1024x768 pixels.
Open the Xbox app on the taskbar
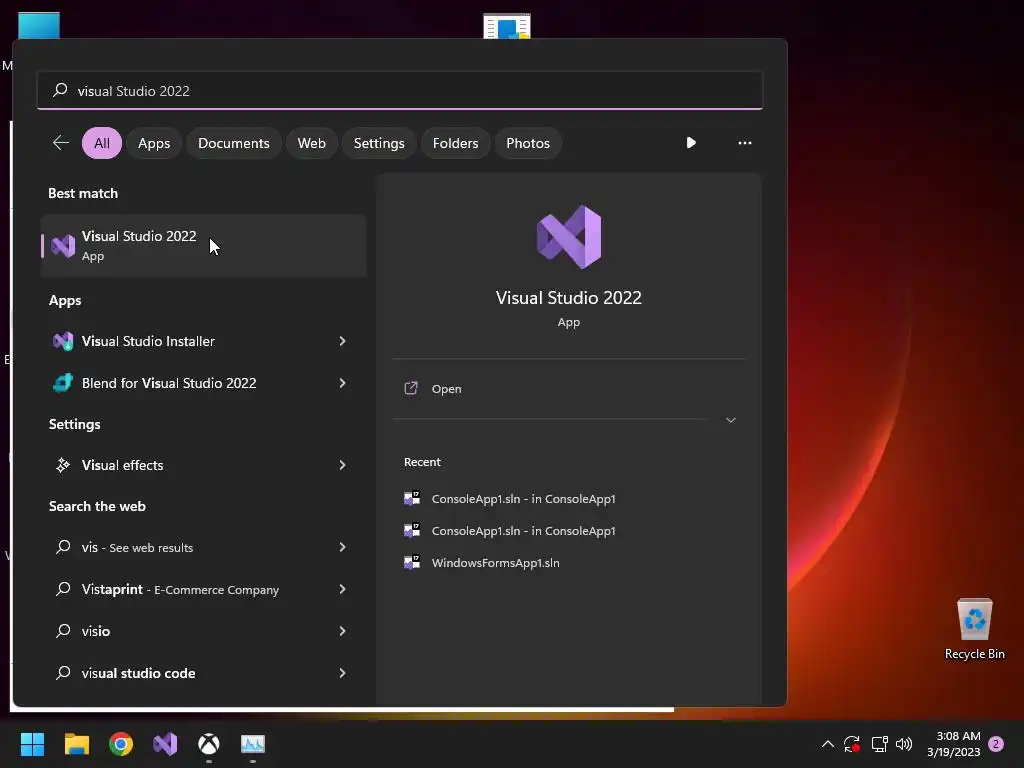tap(209, 744)
